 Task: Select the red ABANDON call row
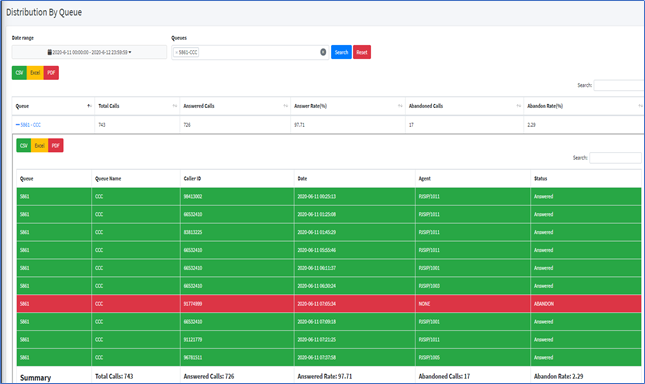click(329, 304)
